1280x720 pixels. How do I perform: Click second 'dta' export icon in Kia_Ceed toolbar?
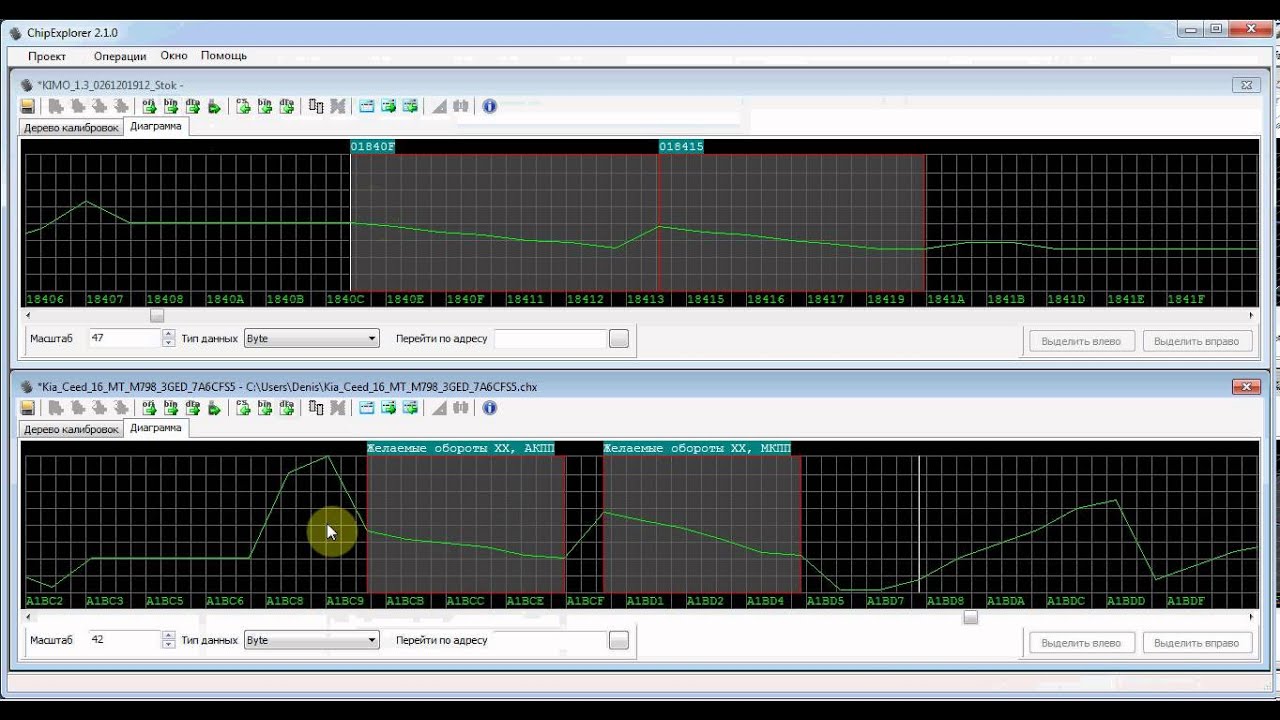click(287, 408)
